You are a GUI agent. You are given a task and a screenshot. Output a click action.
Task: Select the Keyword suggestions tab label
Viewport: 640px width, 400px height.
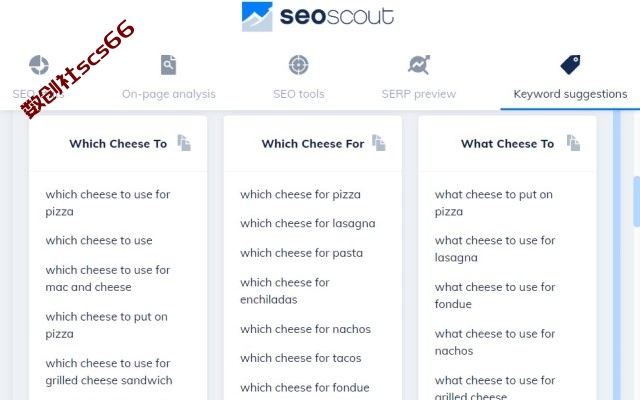point(570,94)
